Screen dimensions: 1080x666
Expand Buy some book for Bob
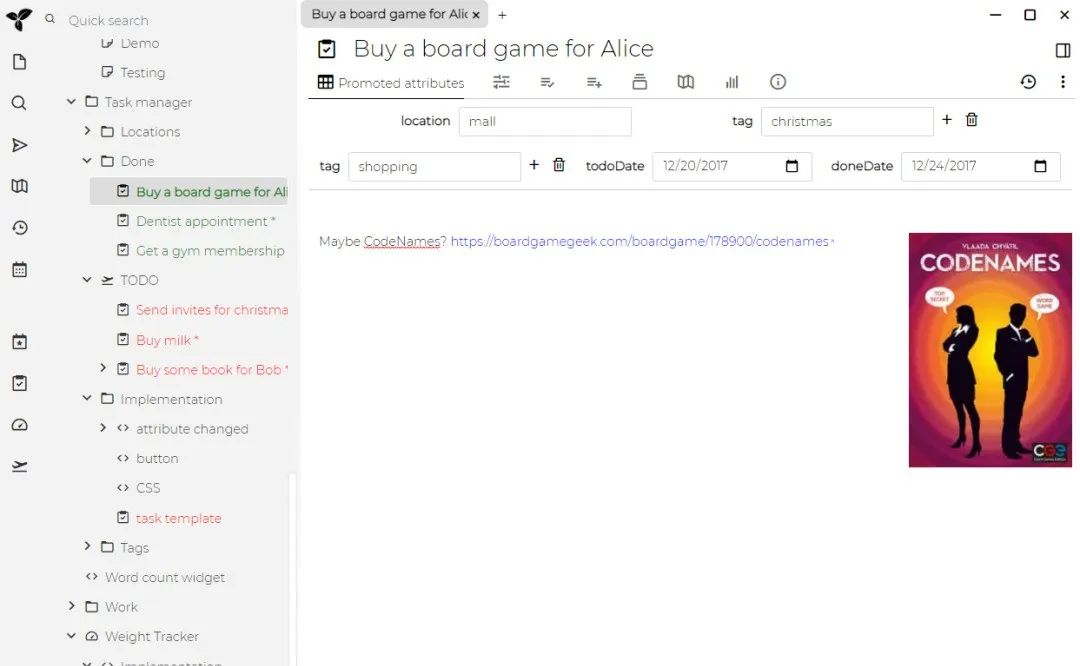click(x=103, y=368)
